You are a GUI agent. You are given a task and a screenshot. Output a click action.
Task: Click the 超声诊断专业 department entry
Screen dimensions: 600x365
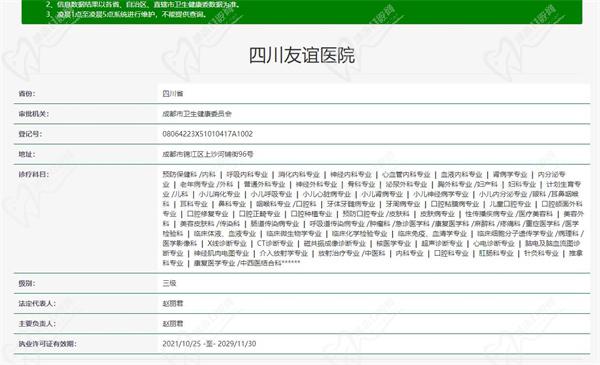pyautogui.click(x=442, y=243)
